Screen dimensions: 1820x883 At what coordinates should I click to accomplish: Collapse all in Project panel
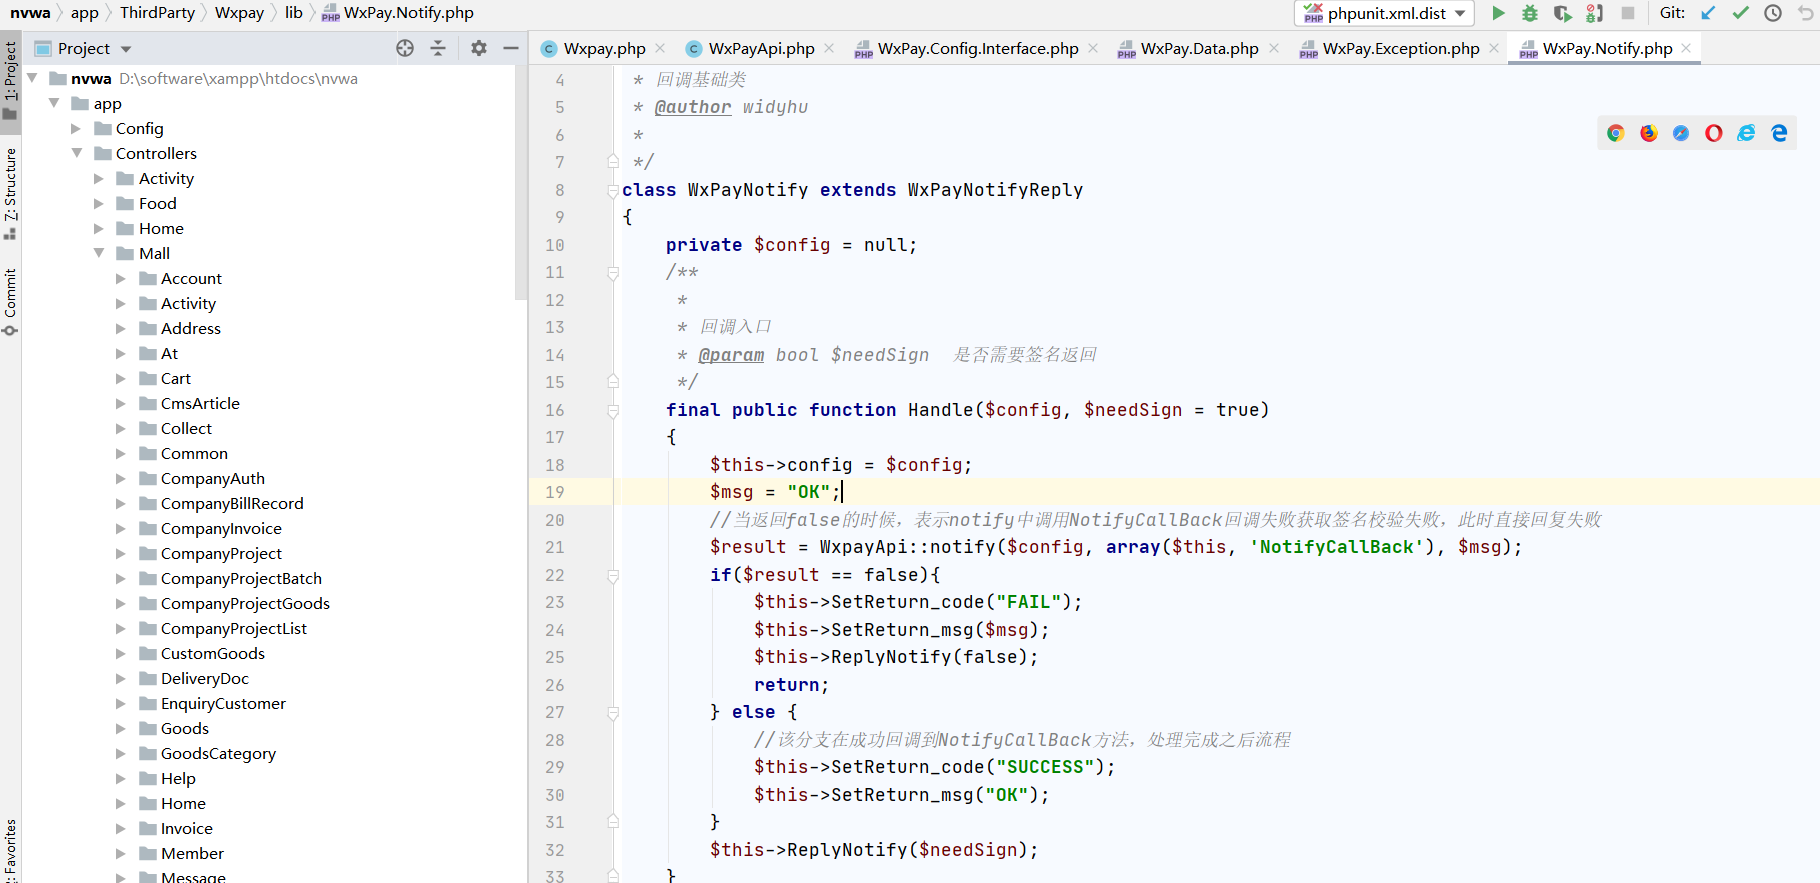(x=438, y=48)
